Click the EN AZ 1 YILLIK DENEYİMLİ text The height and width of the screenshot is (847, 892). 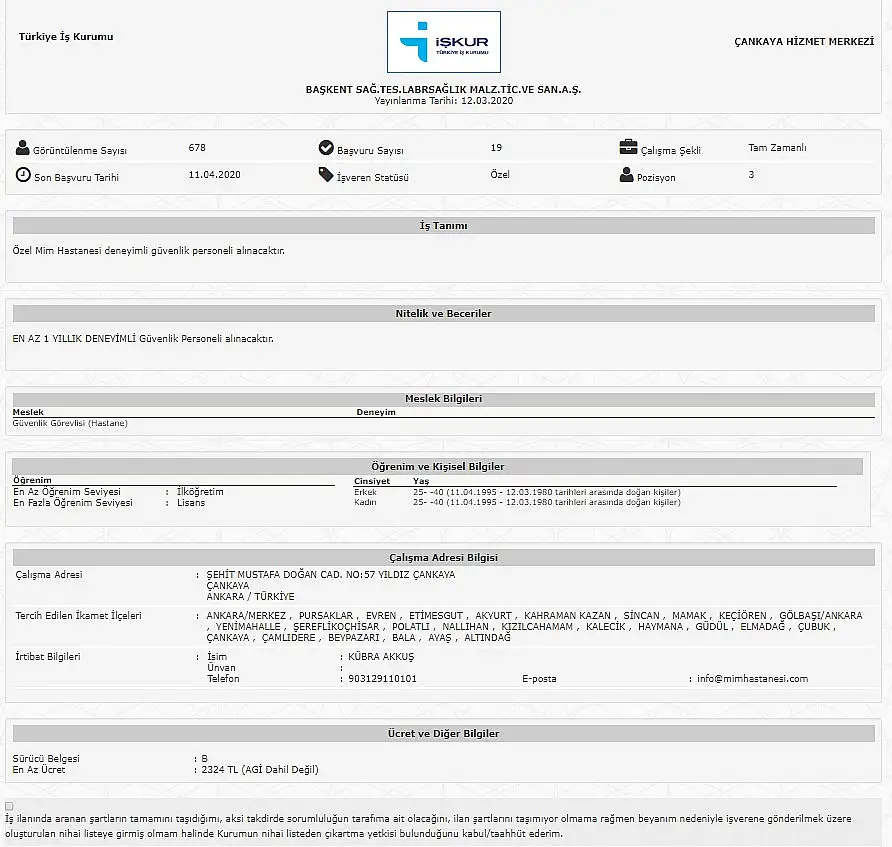(x=143, y=338)
